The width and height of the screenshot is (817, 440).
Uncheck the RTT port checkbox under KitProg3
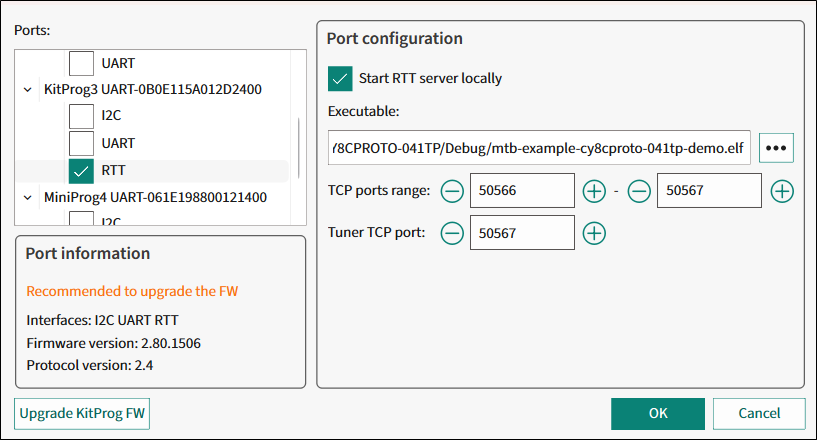point(81,171)
